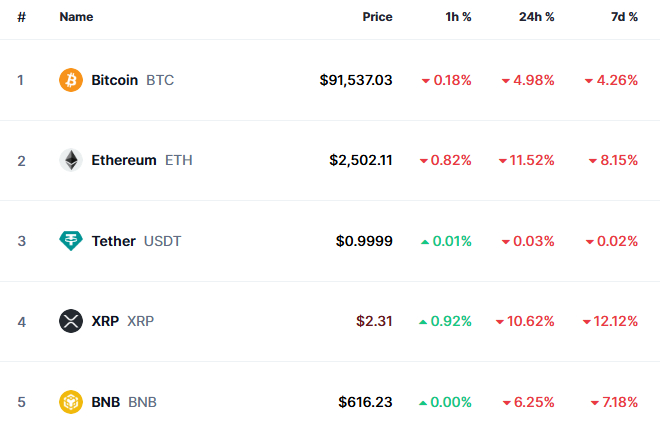Click the Ethereum diamond logo icon

point(71,160)
